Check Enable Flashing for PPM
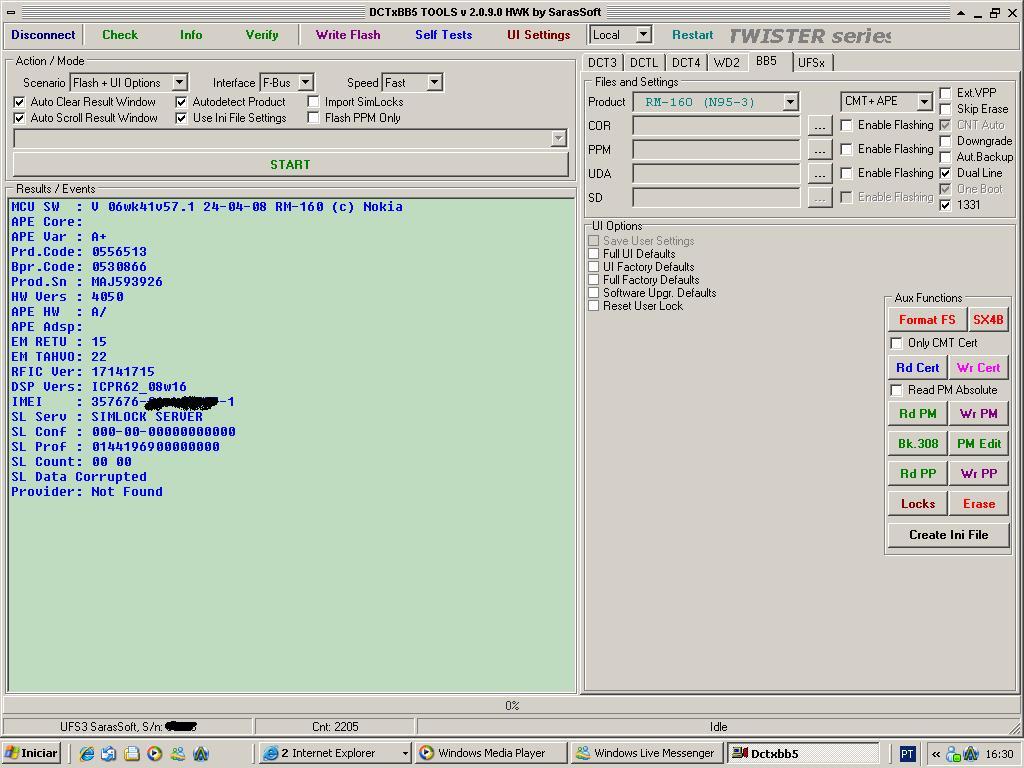Screen dimensions: 1024x768 846,149
